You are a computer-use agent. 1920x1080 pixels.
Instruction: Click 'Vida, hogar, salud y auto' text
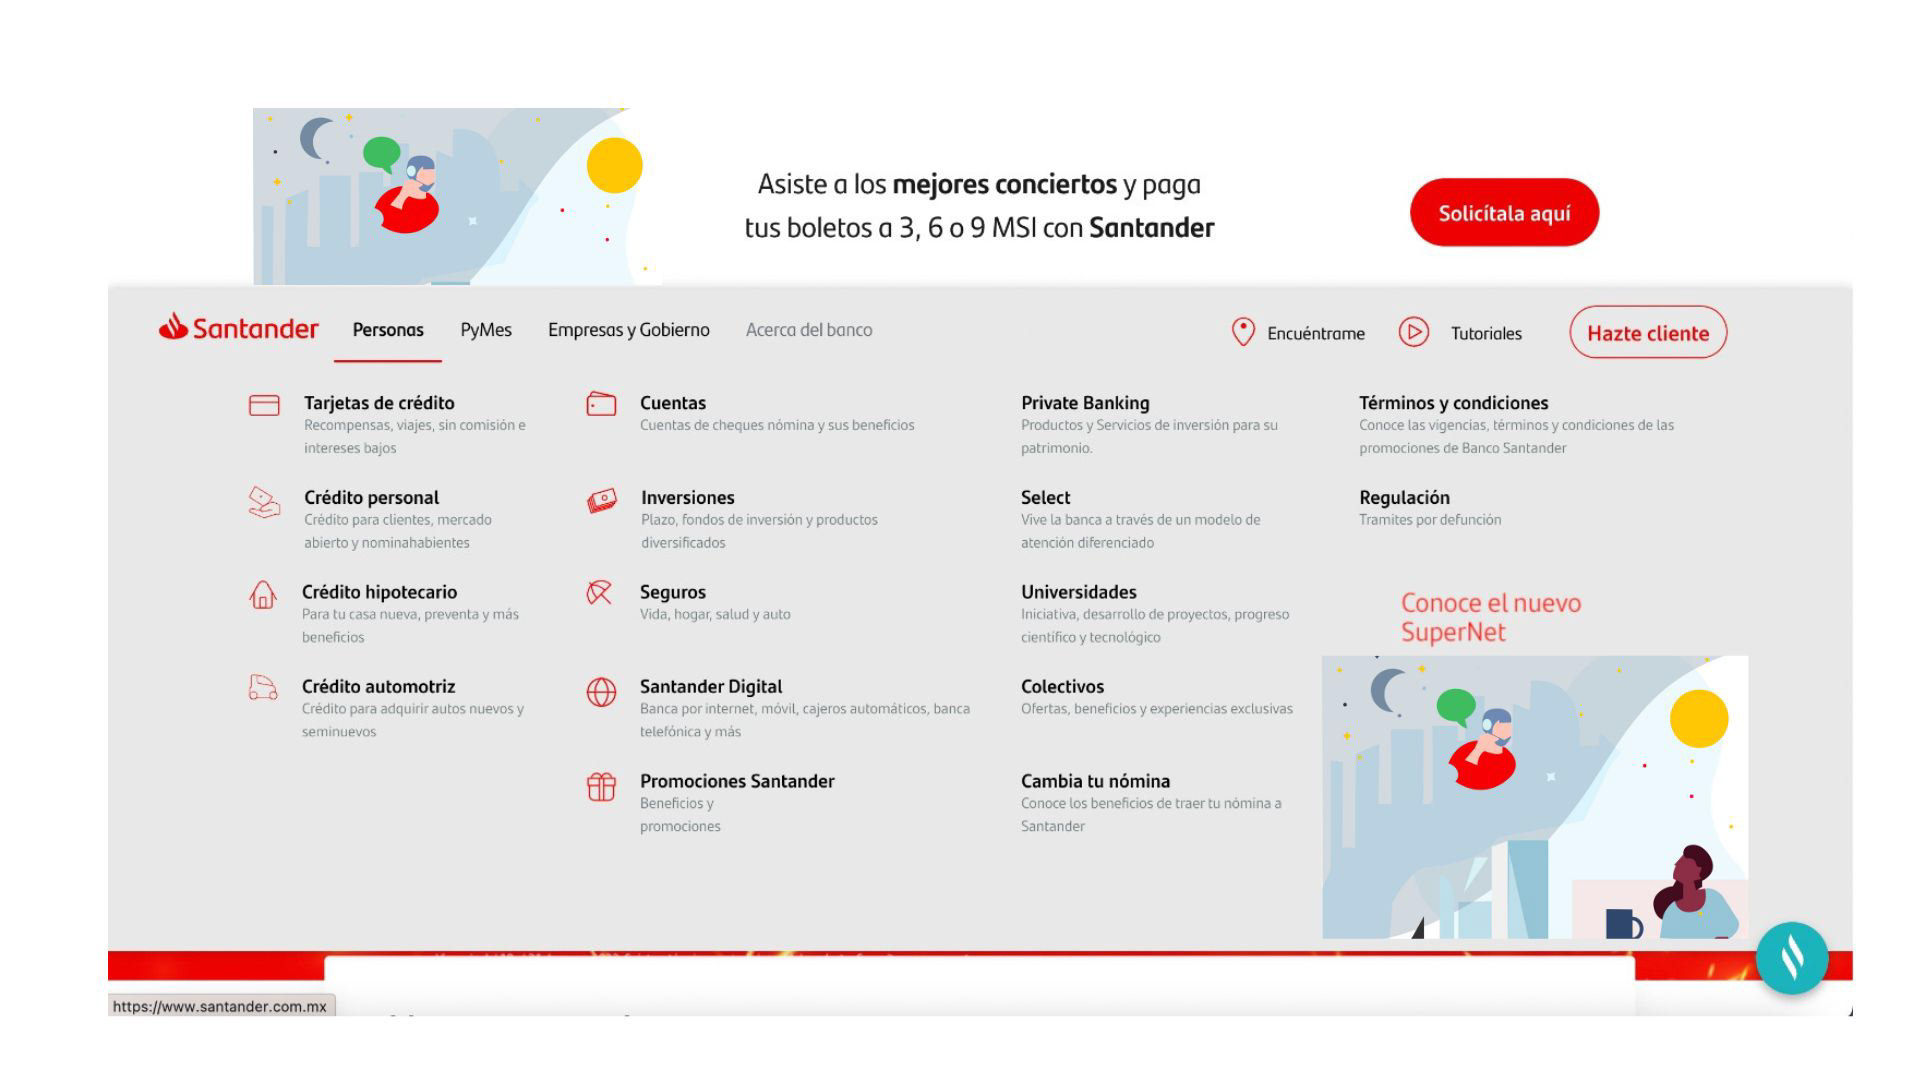click(x=715, y=614)
